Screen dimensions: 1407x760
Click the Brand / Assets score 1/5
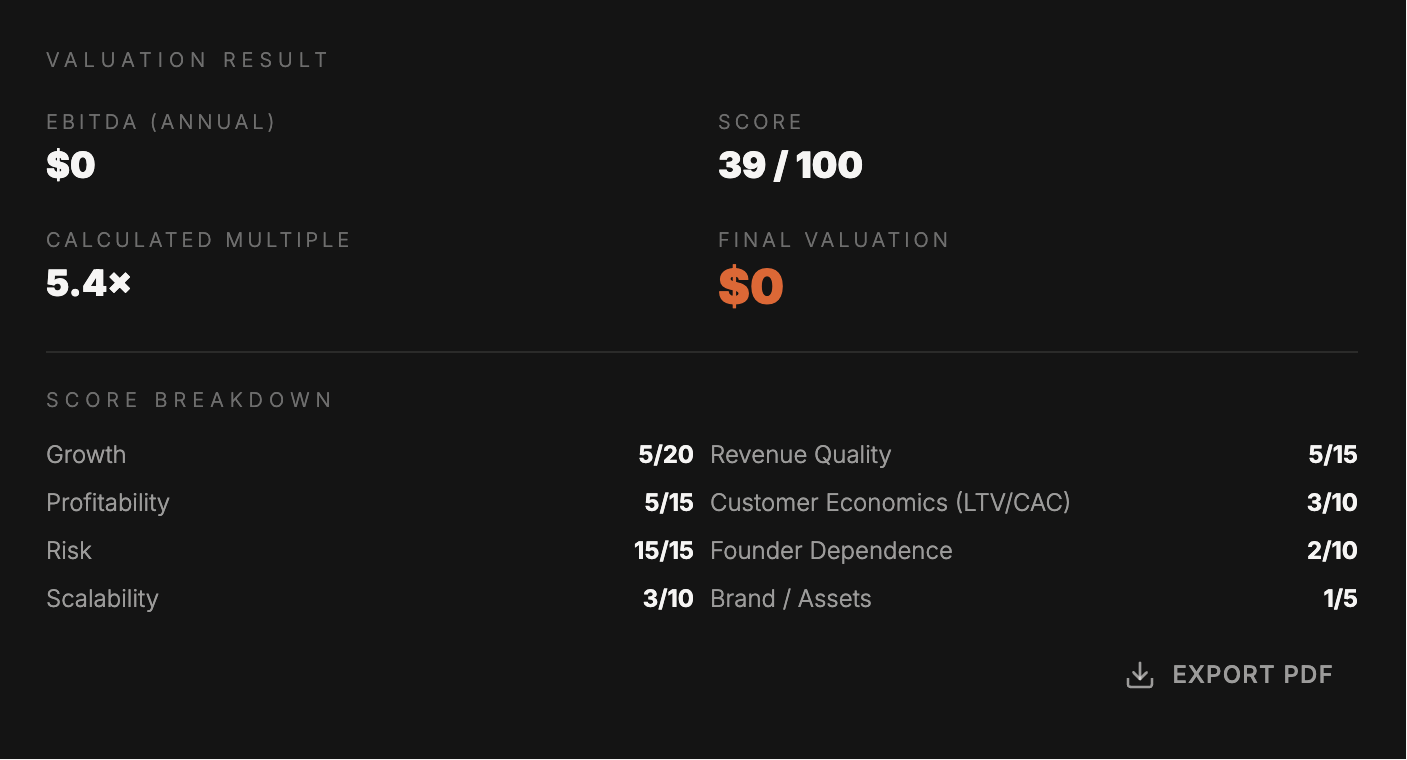pos(1340,599)
